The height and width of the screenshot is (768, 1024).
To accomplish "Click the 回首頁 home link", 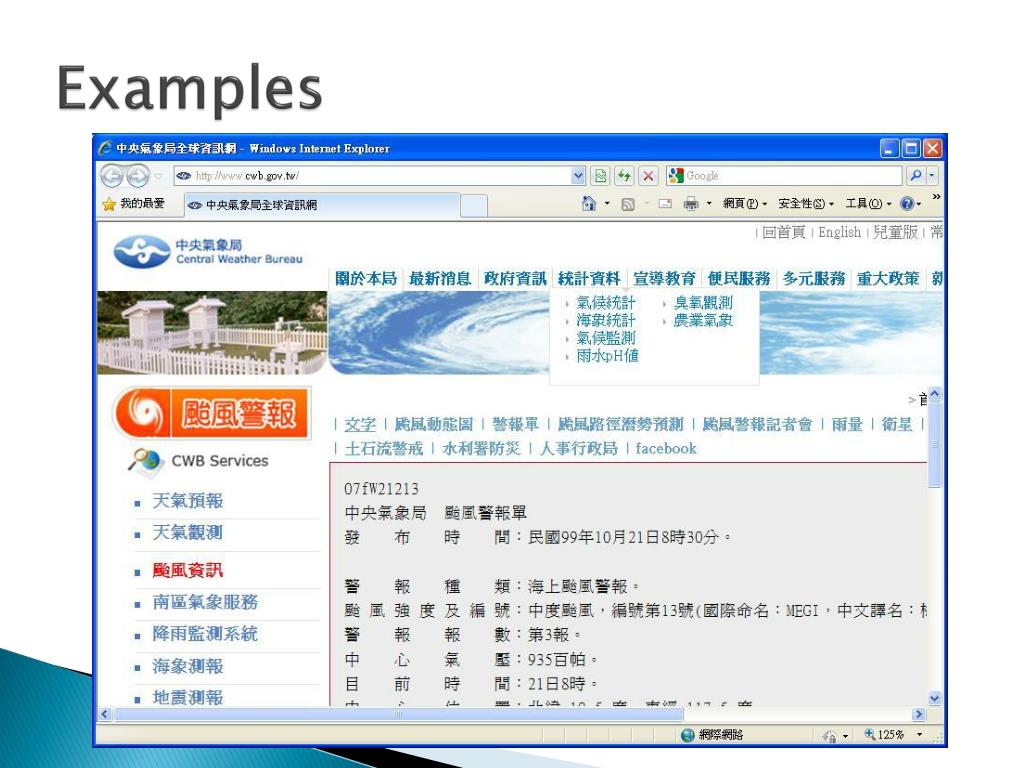I will 784,232.
